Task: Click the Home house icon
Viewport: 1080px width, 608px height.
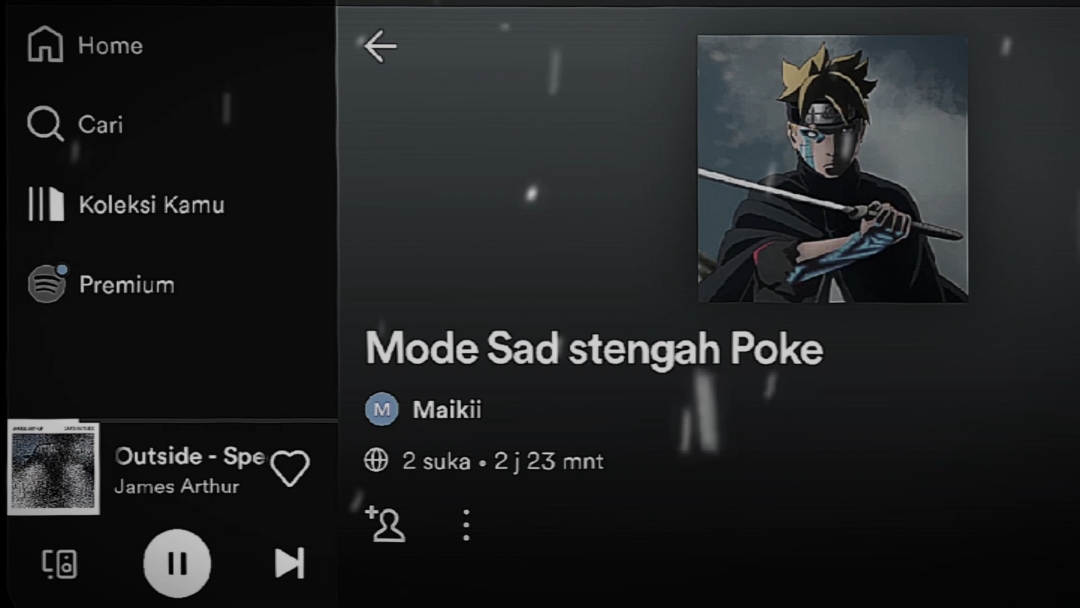Action: (45, 45)
